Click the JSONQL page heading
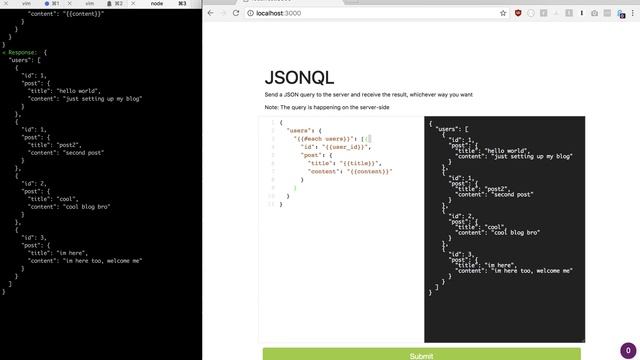640x360 pixels. pyautogui.click(x=299, y=78)
